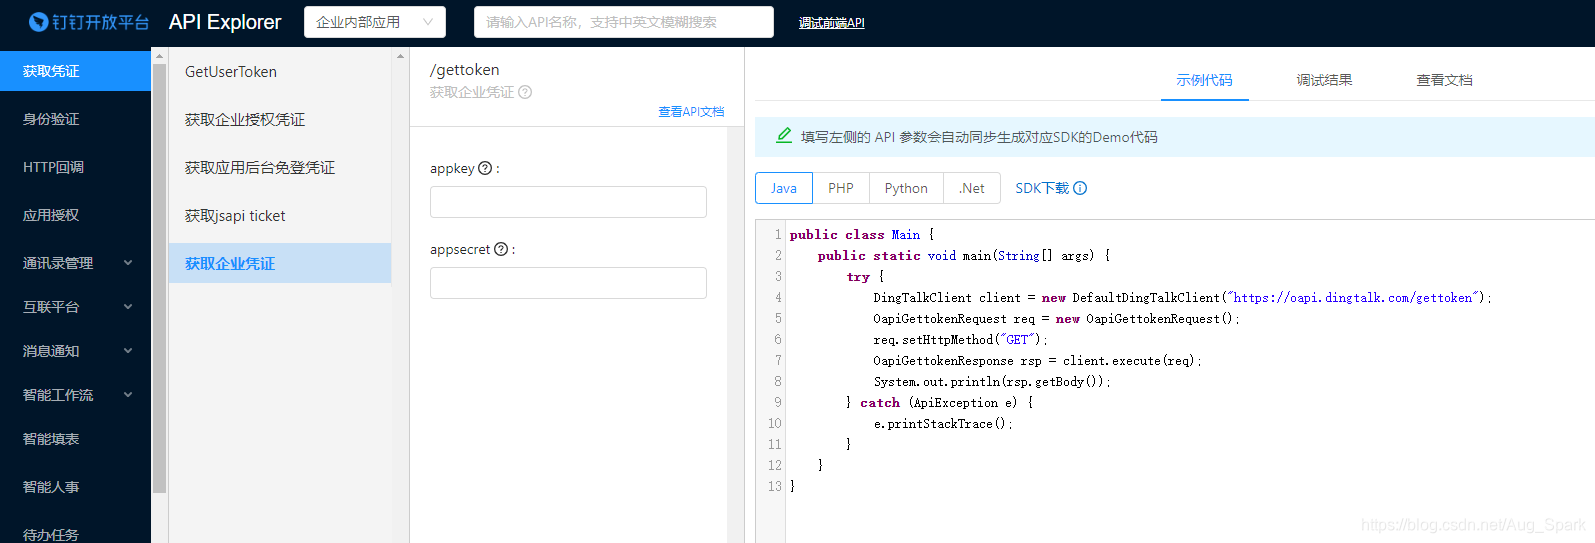
Task: Expand the 互联平台 sidebar section
Action: [x=128, y=307]
